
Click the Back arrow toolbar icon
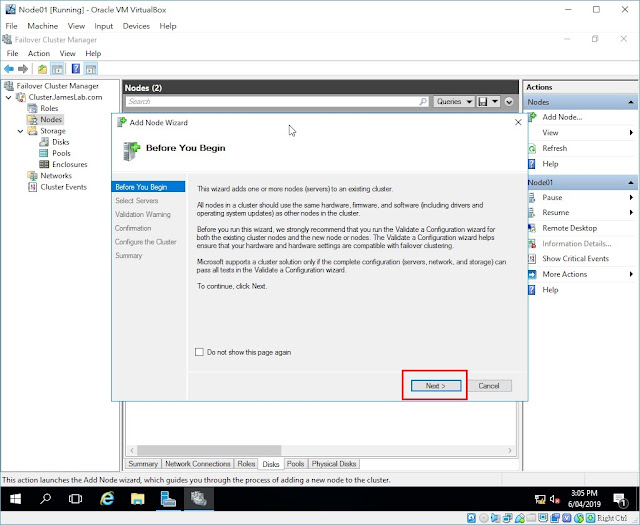(9, 69)
